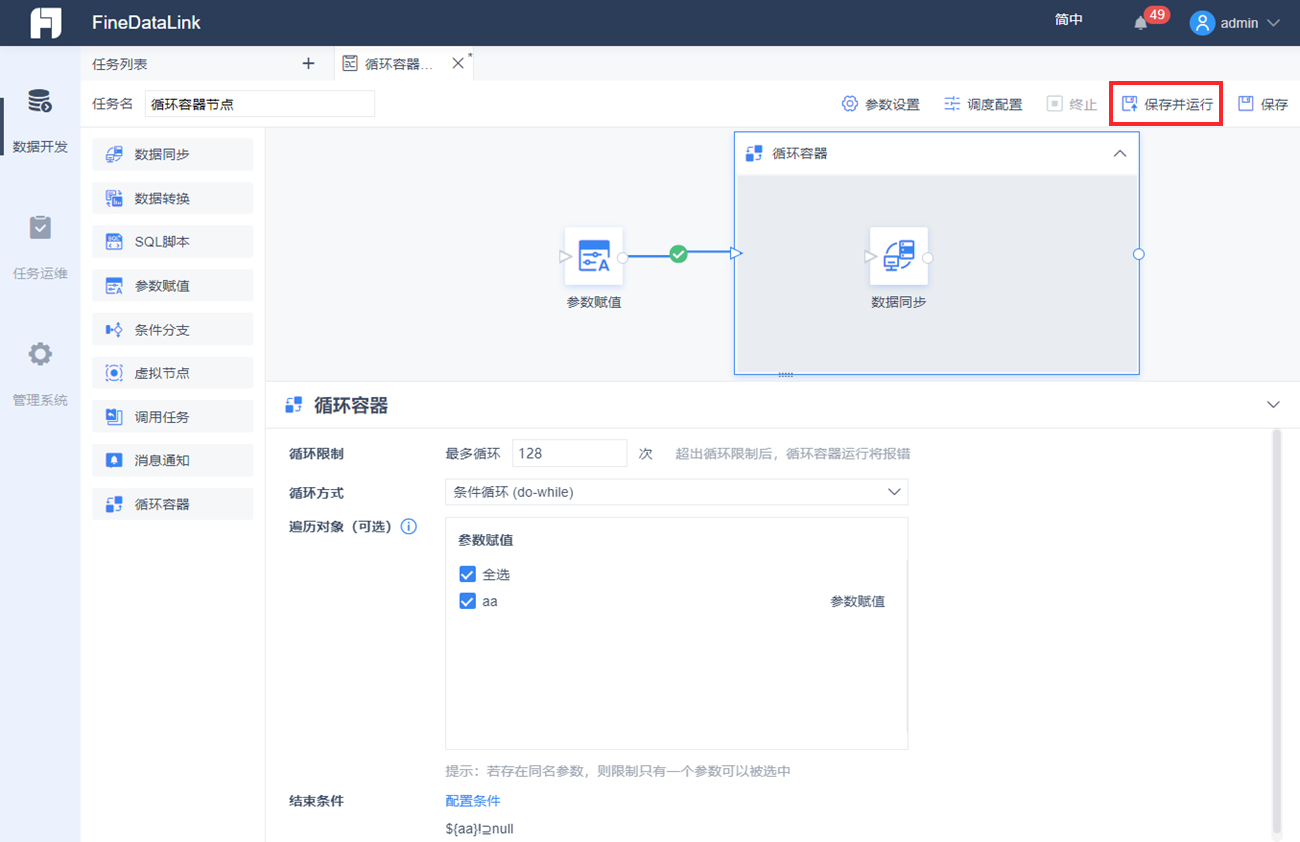
Task: Open 参数设置 in toolbar
Action: [x=880, y=104]
